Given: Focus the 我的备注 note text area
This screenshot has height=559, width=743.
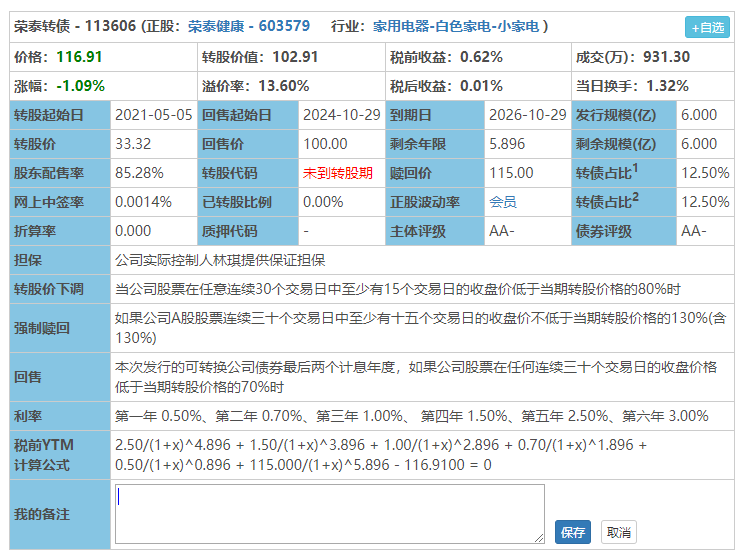Looking at the screenshot, I should coord(329,514).
